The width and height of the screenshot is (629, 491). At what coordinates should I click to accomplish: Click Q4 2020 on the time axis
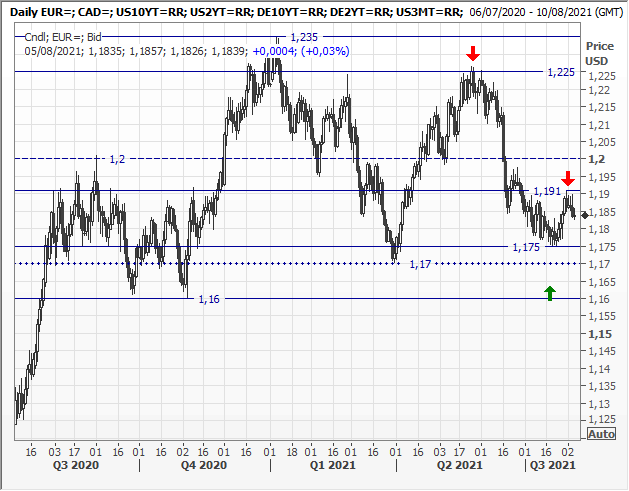tap(202, 465)
